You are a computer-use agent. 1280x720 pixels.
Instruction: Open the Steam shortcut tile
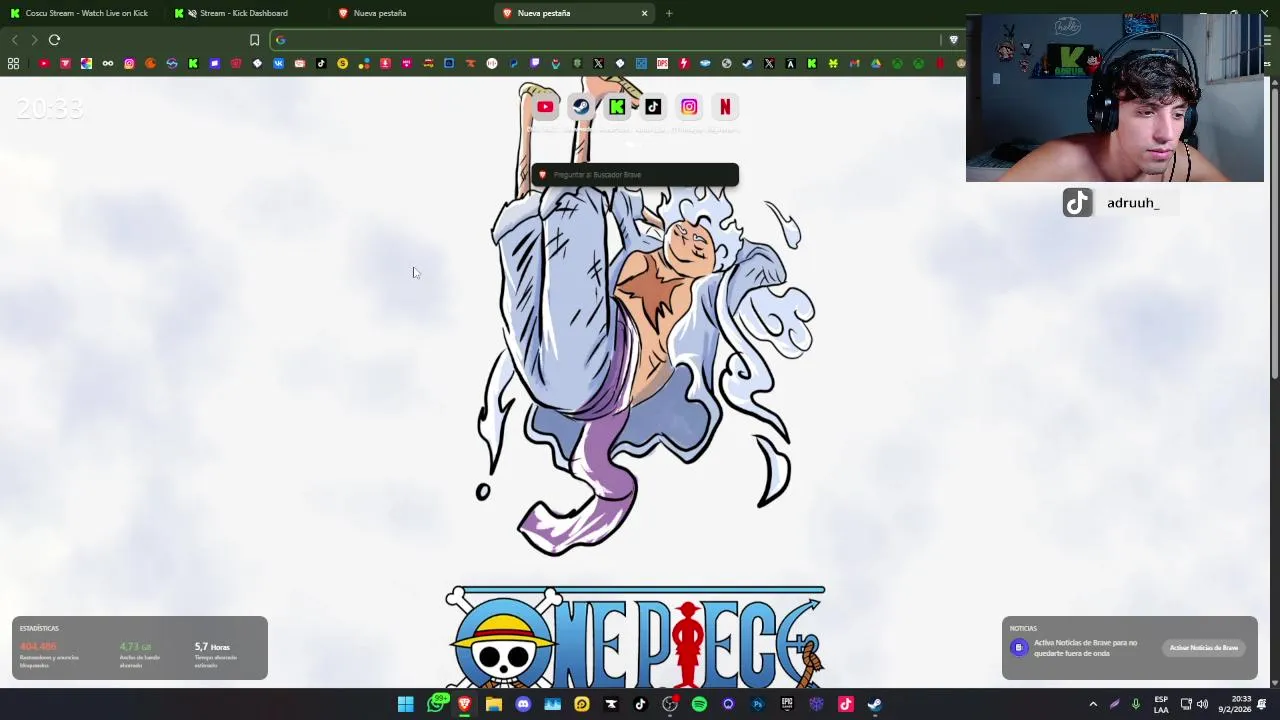pyautogui.click(x=581, y=107)
